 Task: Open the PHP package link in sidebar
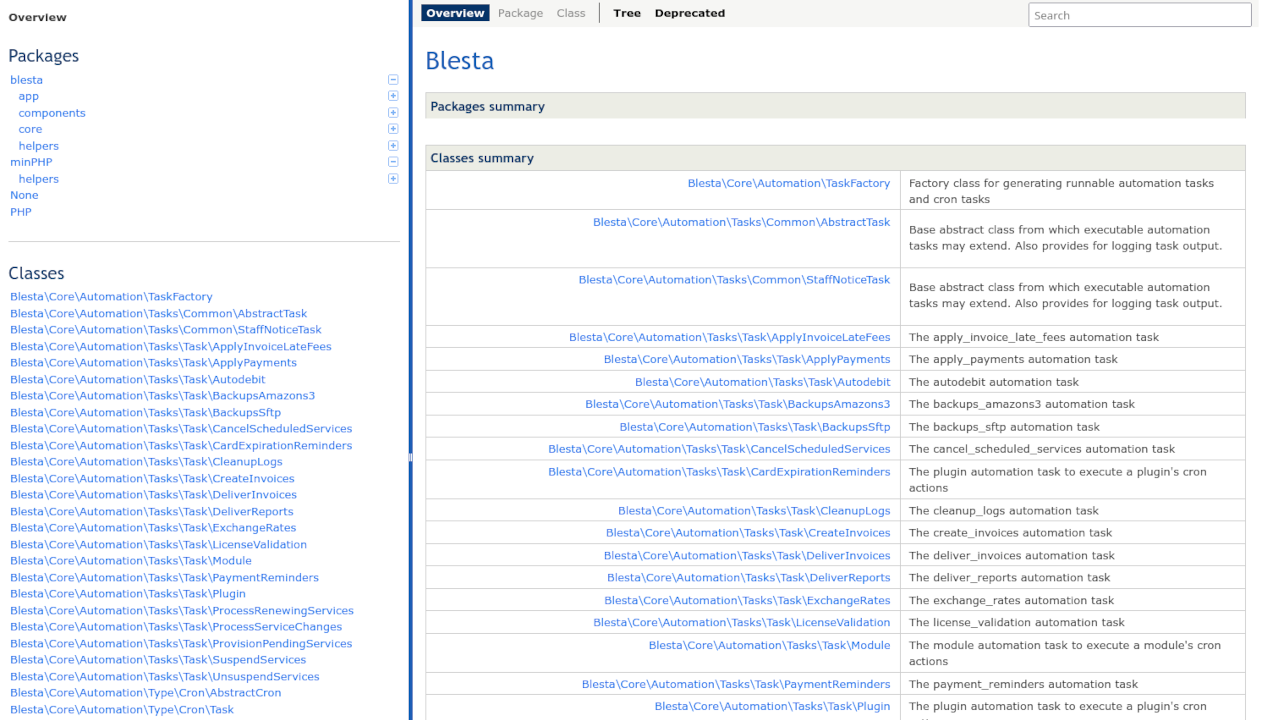[21, 212]
